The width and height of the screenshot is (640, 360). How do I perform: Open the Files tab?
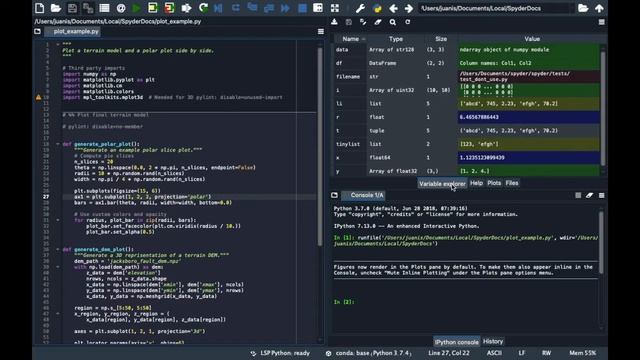512,183
